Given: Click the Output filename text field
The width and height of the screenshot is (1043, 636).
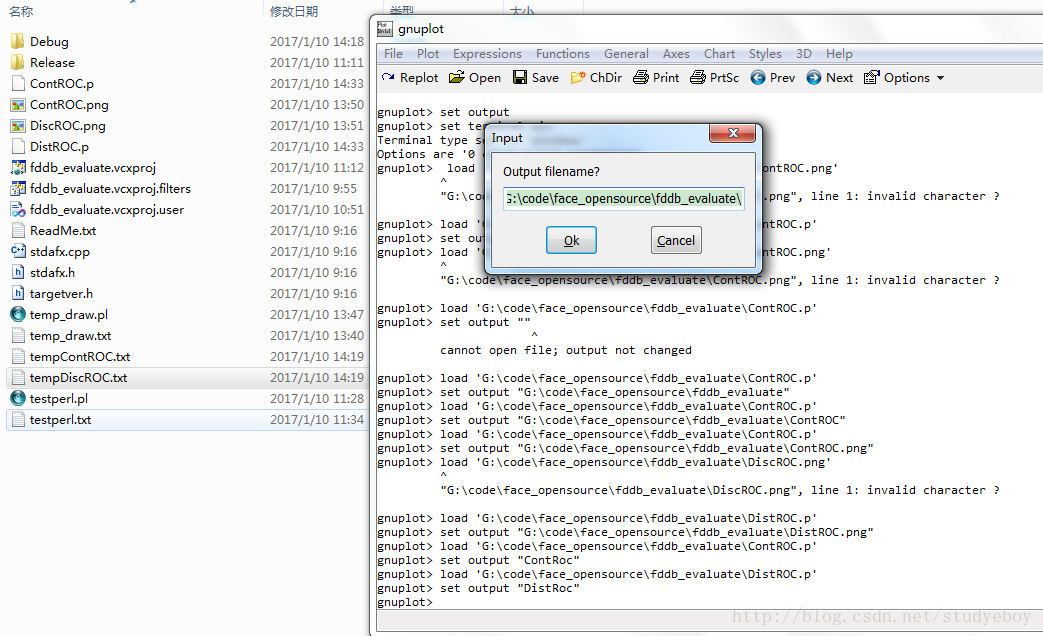Looking at the screenshot, I should point(623,198).
